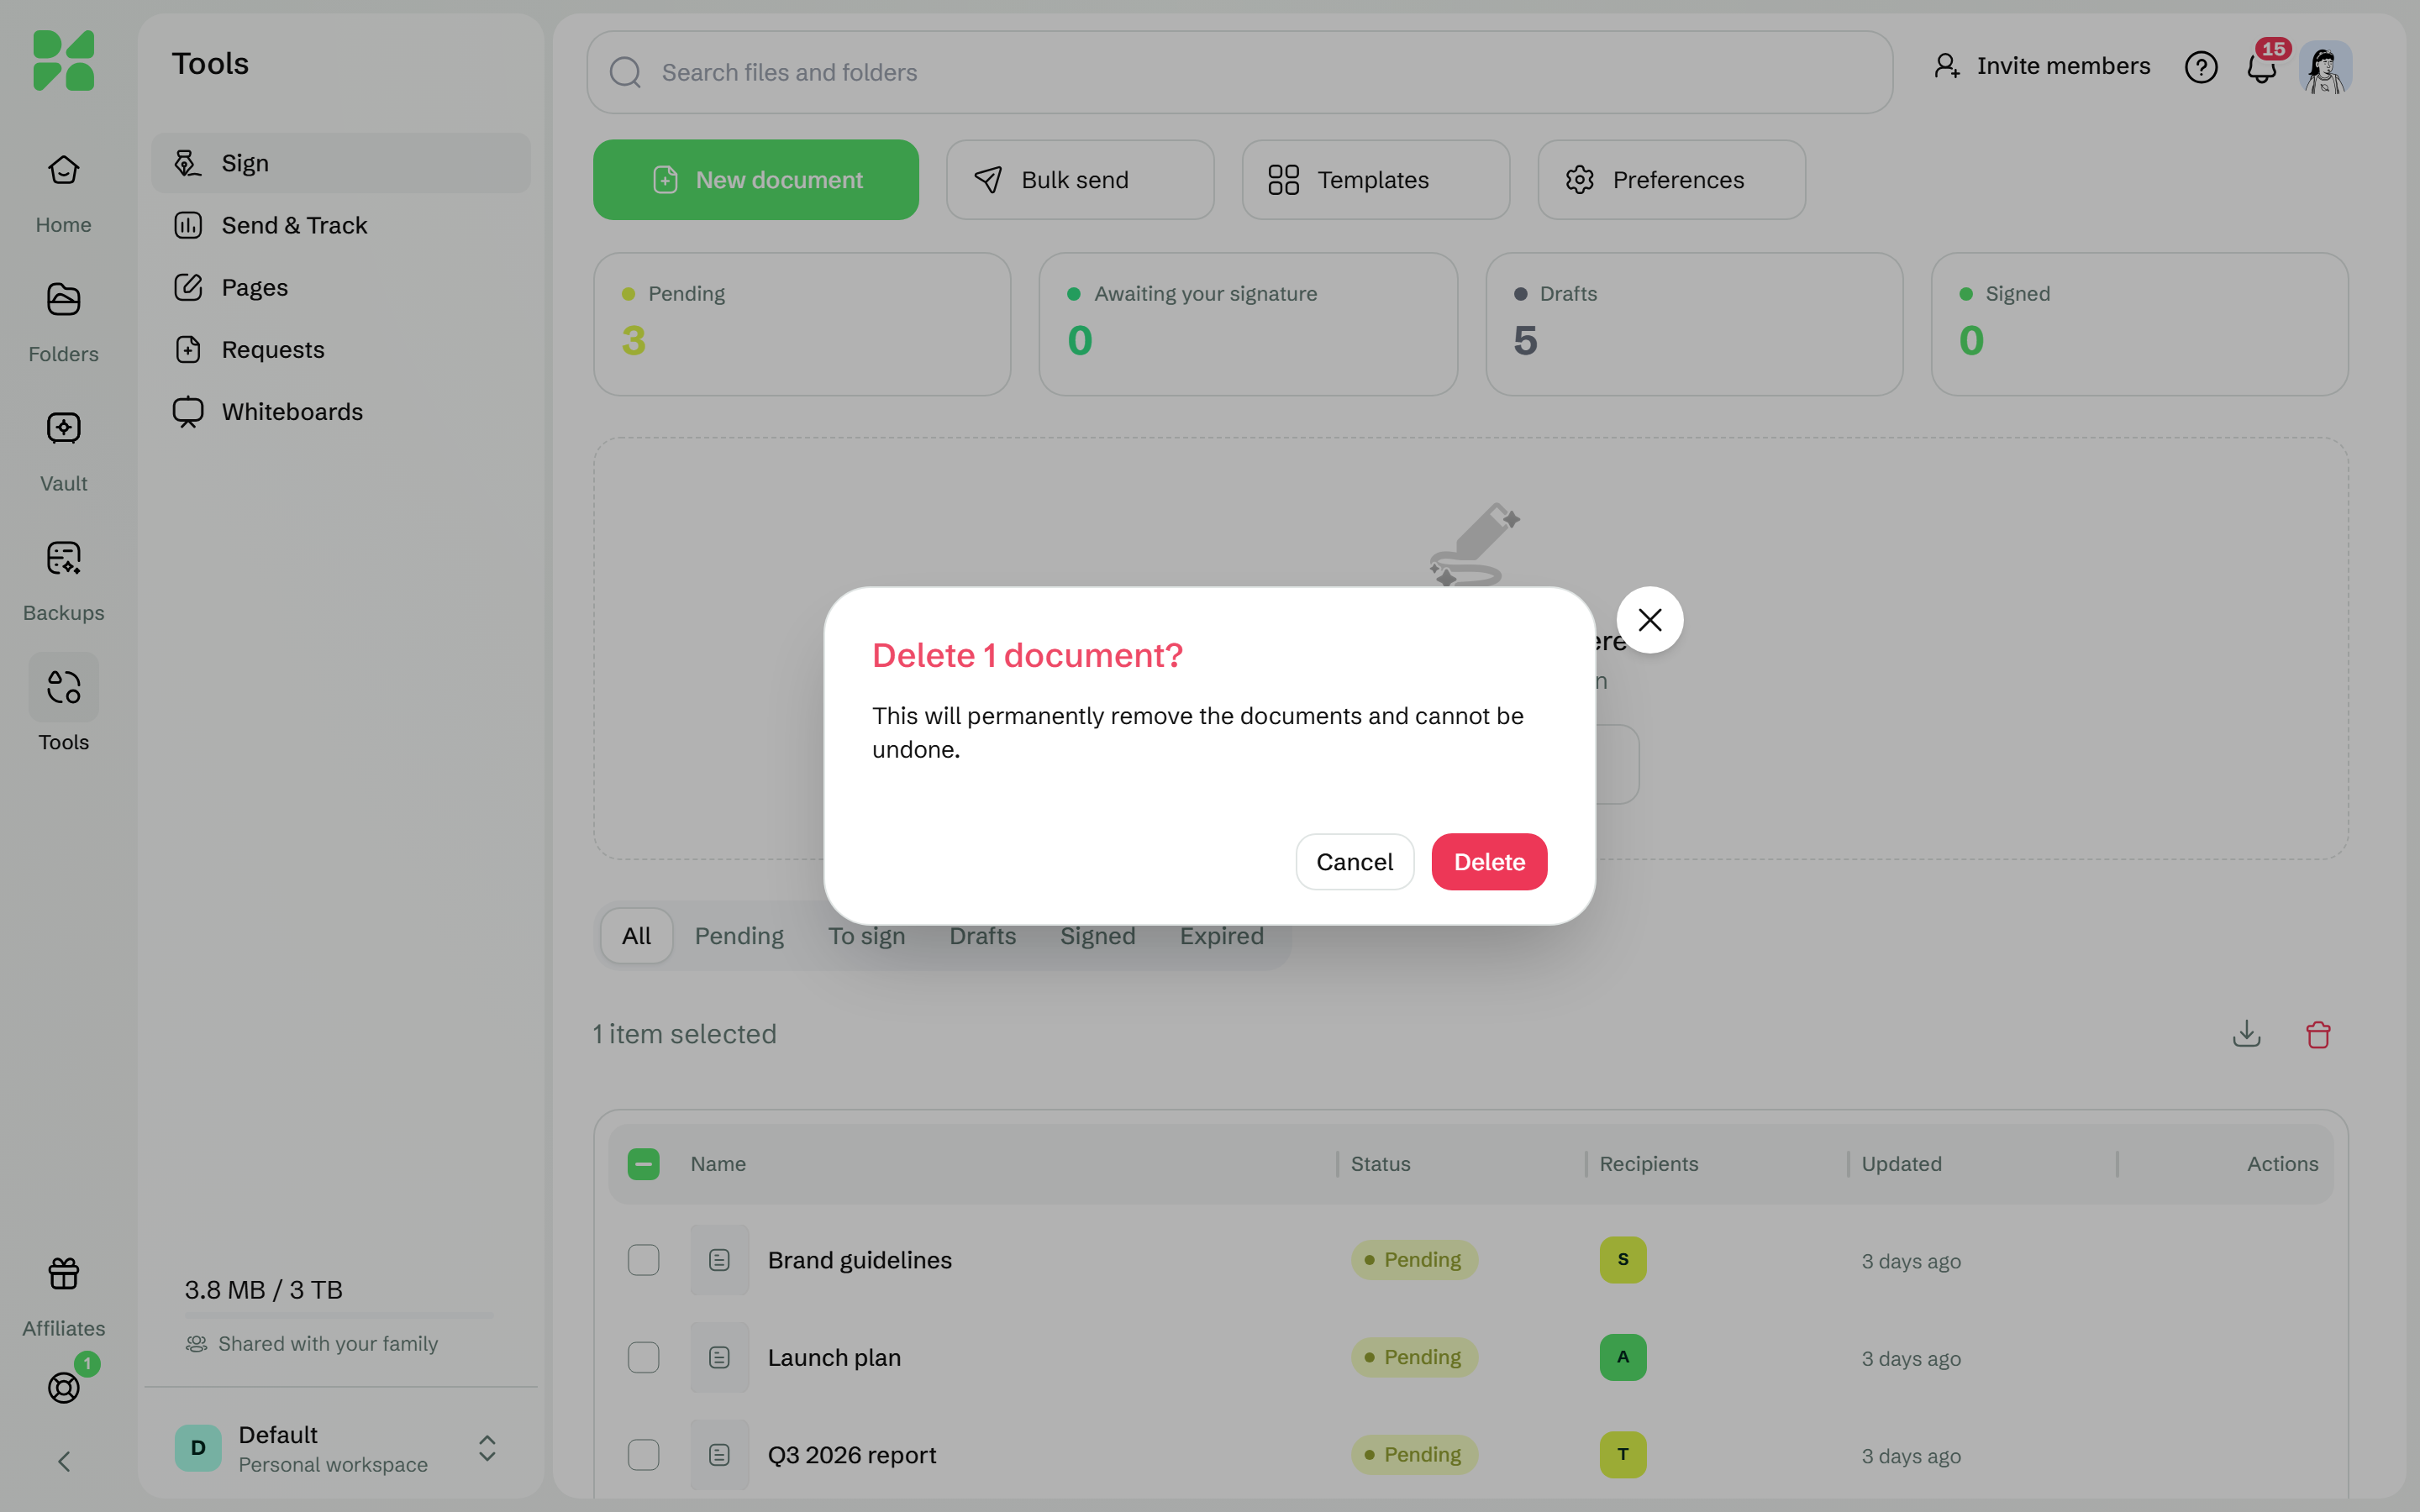Check the Launch plan row checkbox

pyautogui.click(x=643, y=1357)
